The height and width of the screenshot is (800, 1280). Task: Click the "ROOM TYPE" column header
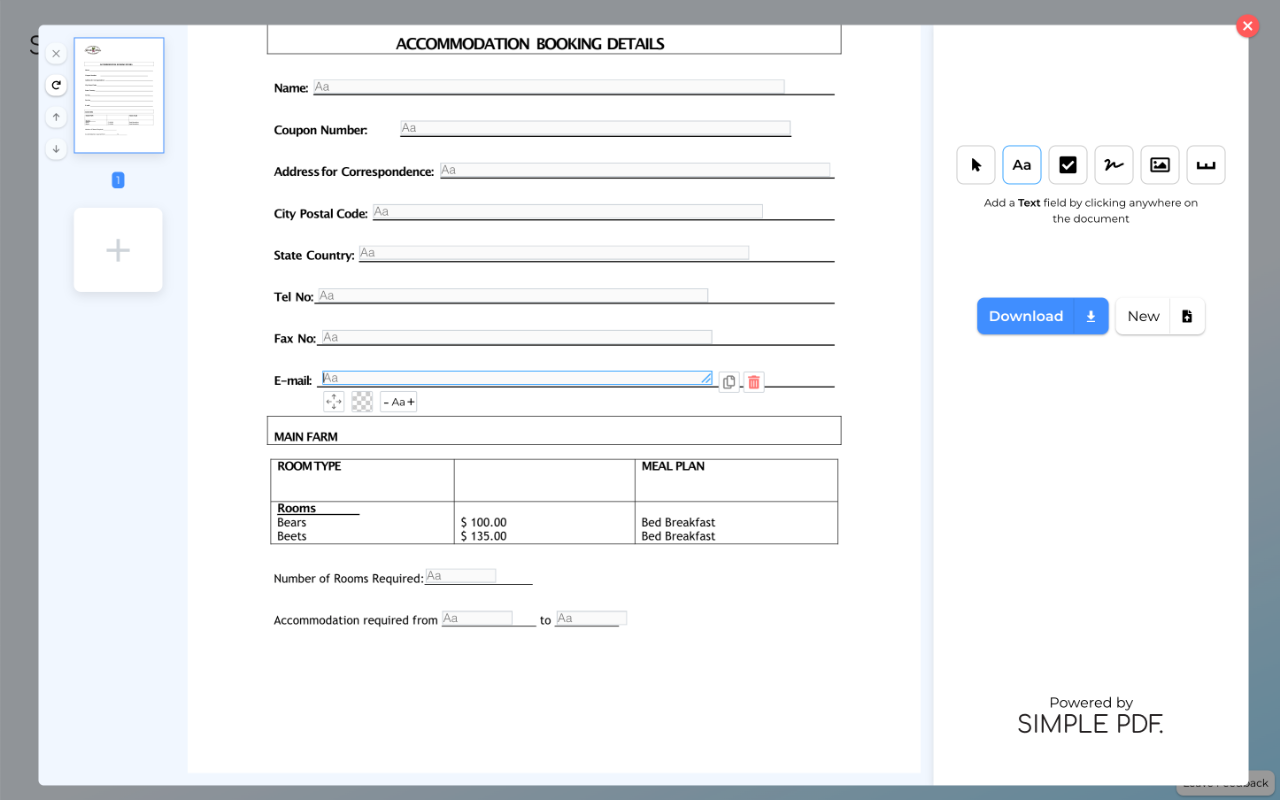tap(309, 466)
